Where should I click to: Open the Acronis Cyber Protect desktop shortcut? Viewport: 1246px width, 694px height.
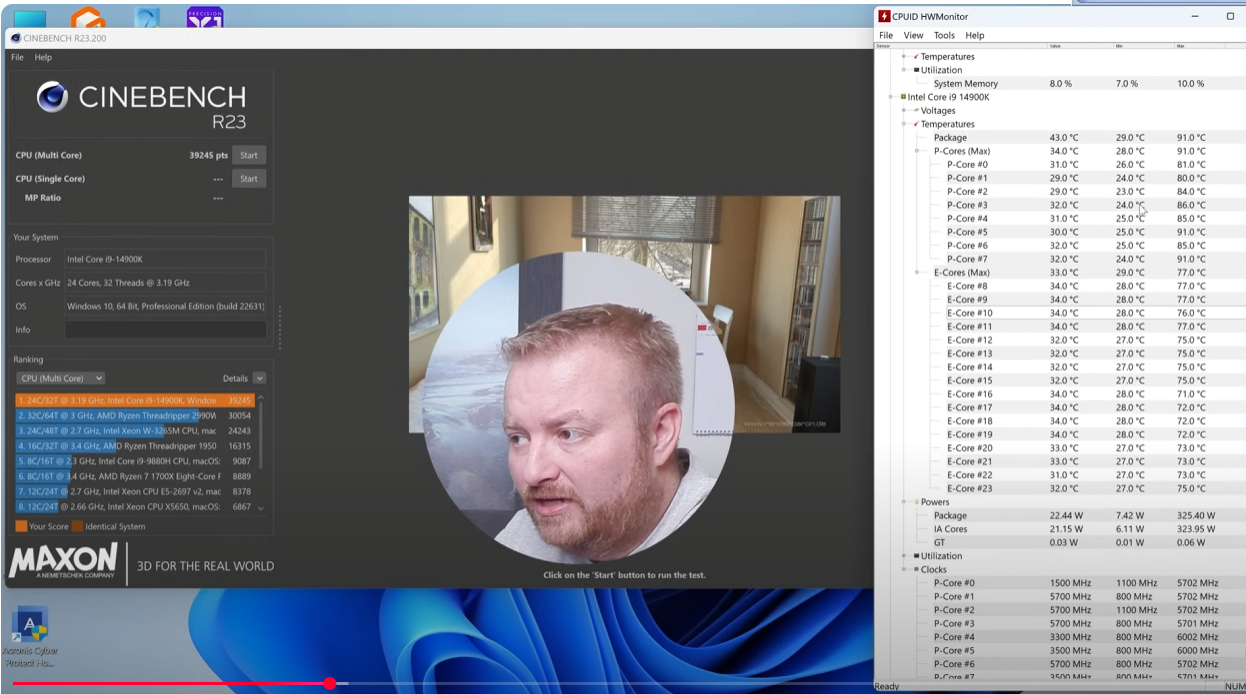30,638
